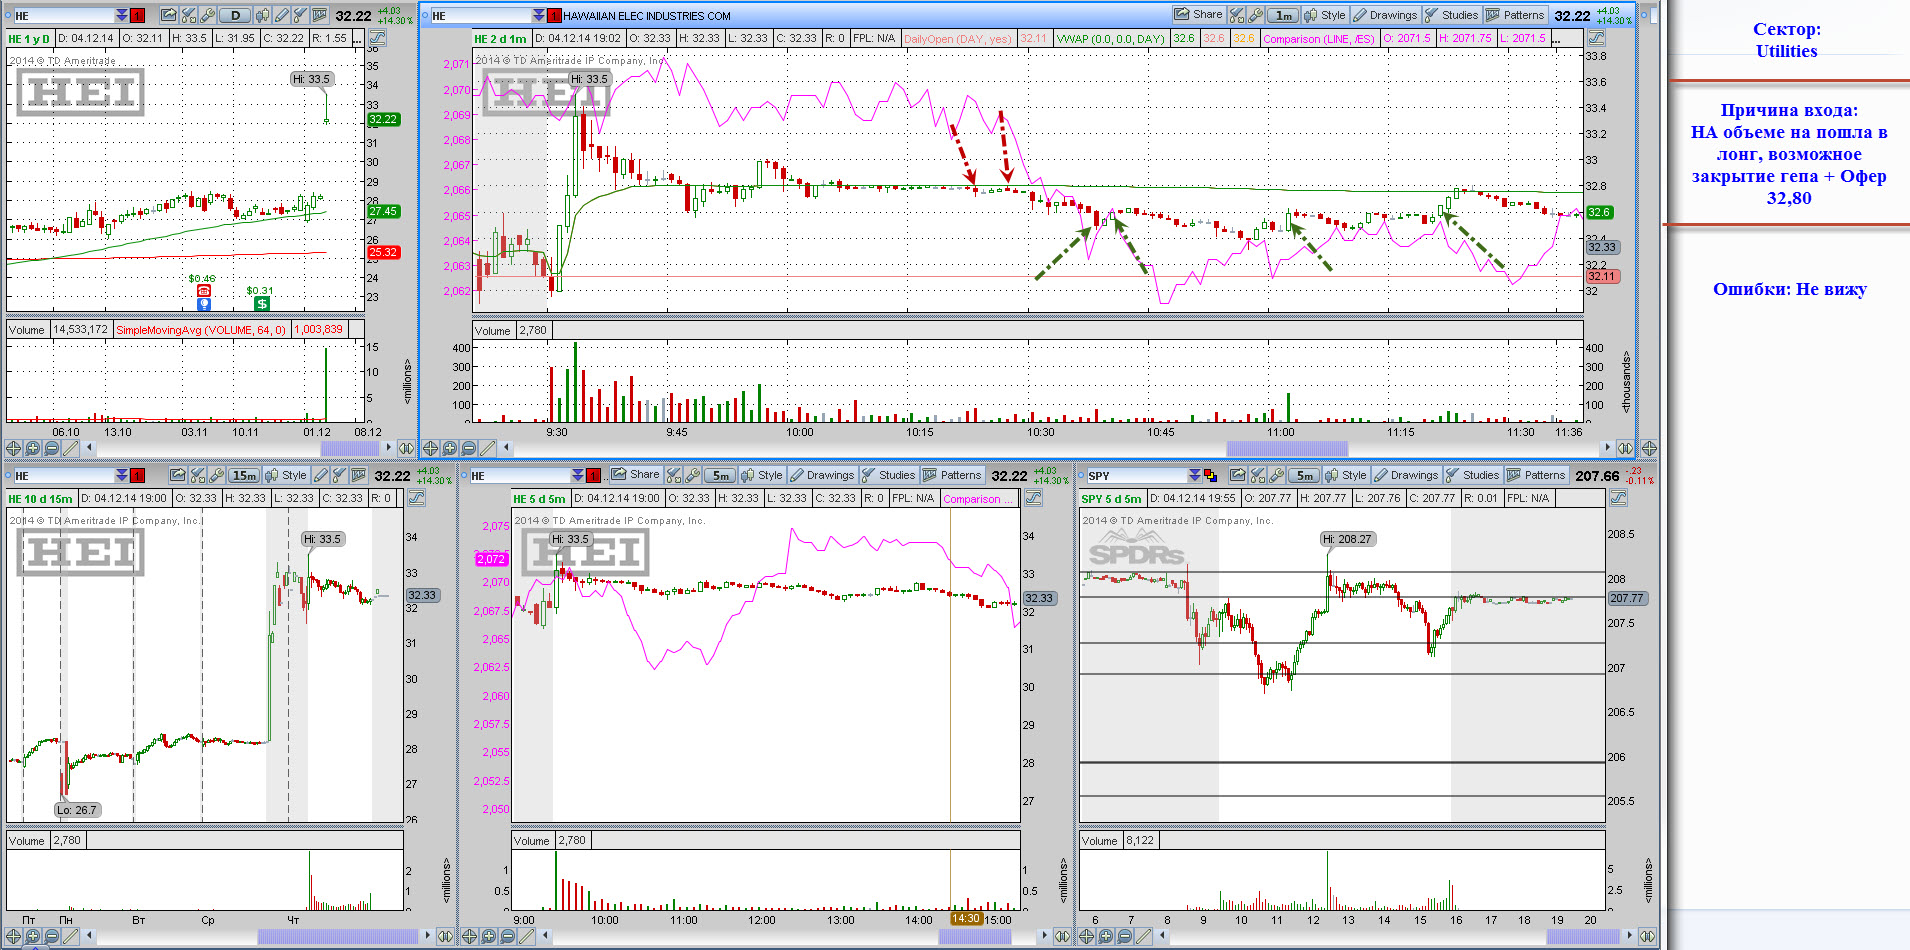This screenshot has width=1910, height=950.
Task: Click share icon on daily HE chart
Action: [168, 15]
